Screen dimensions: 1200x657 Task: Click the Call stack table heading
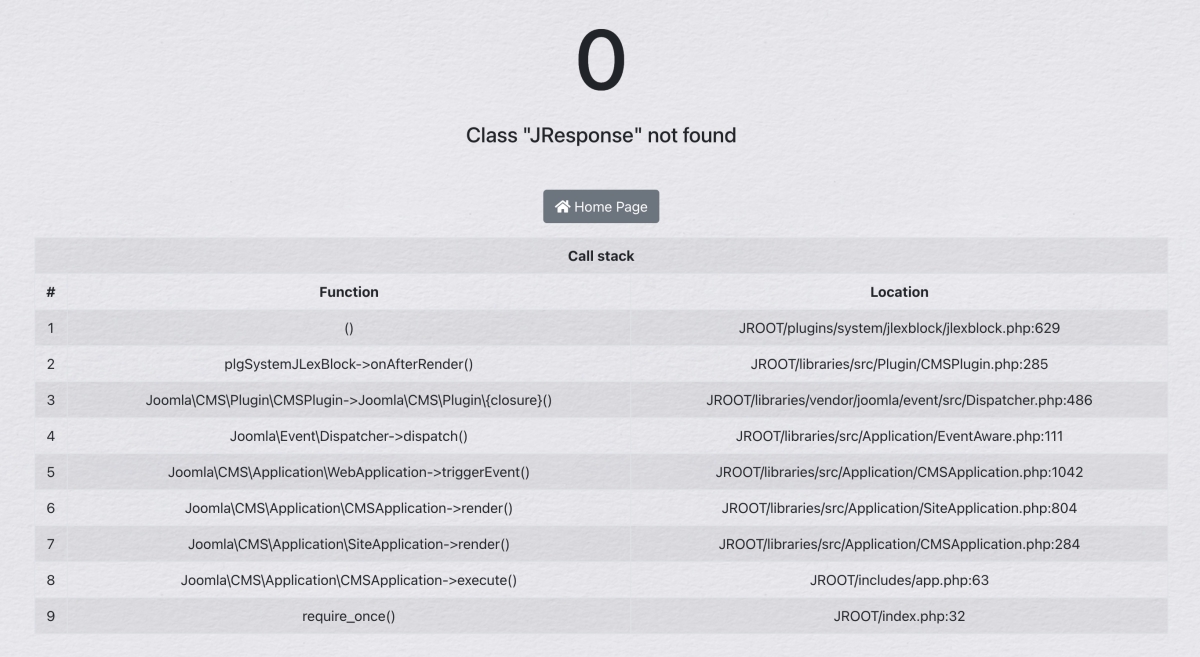tap(601, 256)
